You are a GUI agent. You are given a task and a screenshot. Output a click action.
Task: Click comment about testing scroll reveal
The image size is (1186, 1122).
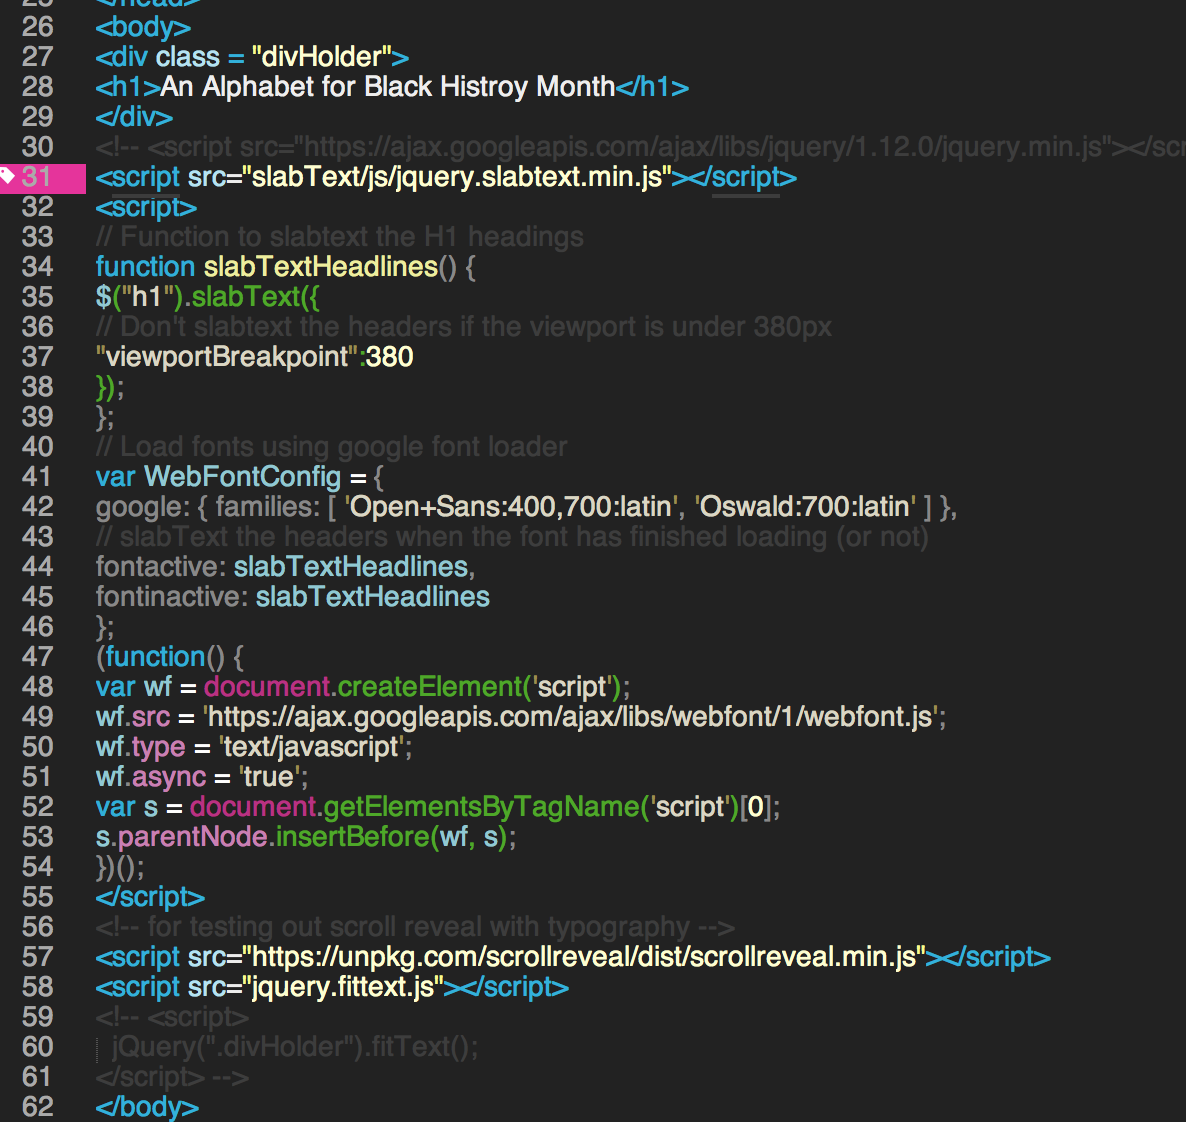click(415, 928)
